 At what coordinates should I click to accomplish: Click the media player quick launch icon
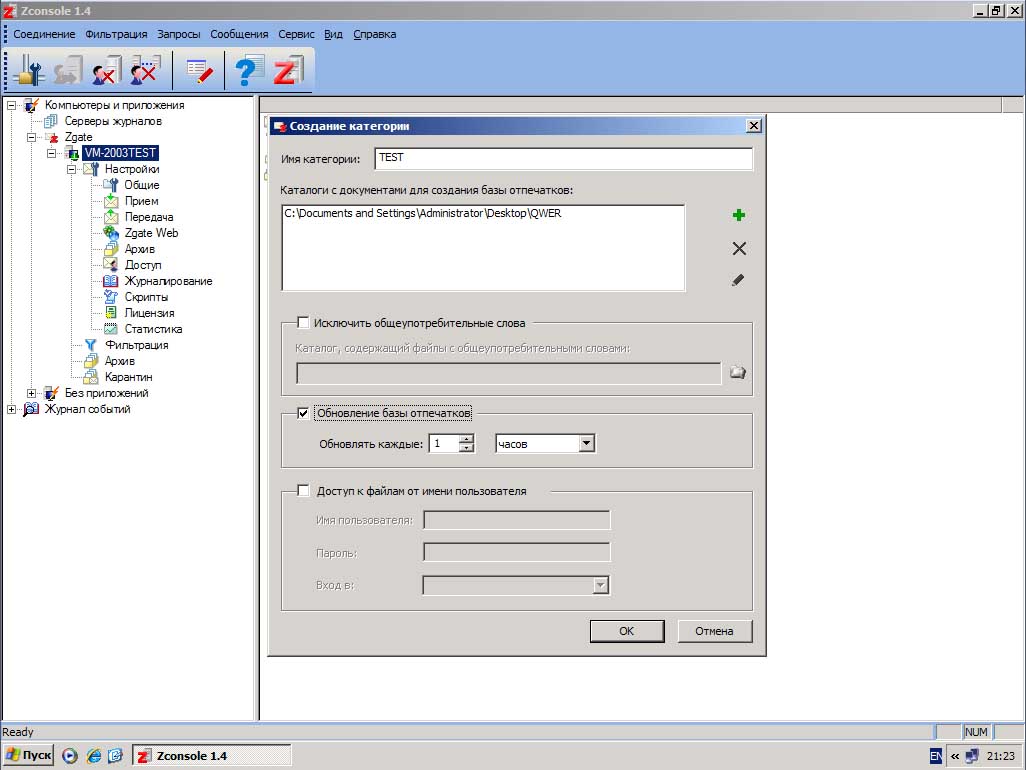[70, 756]
